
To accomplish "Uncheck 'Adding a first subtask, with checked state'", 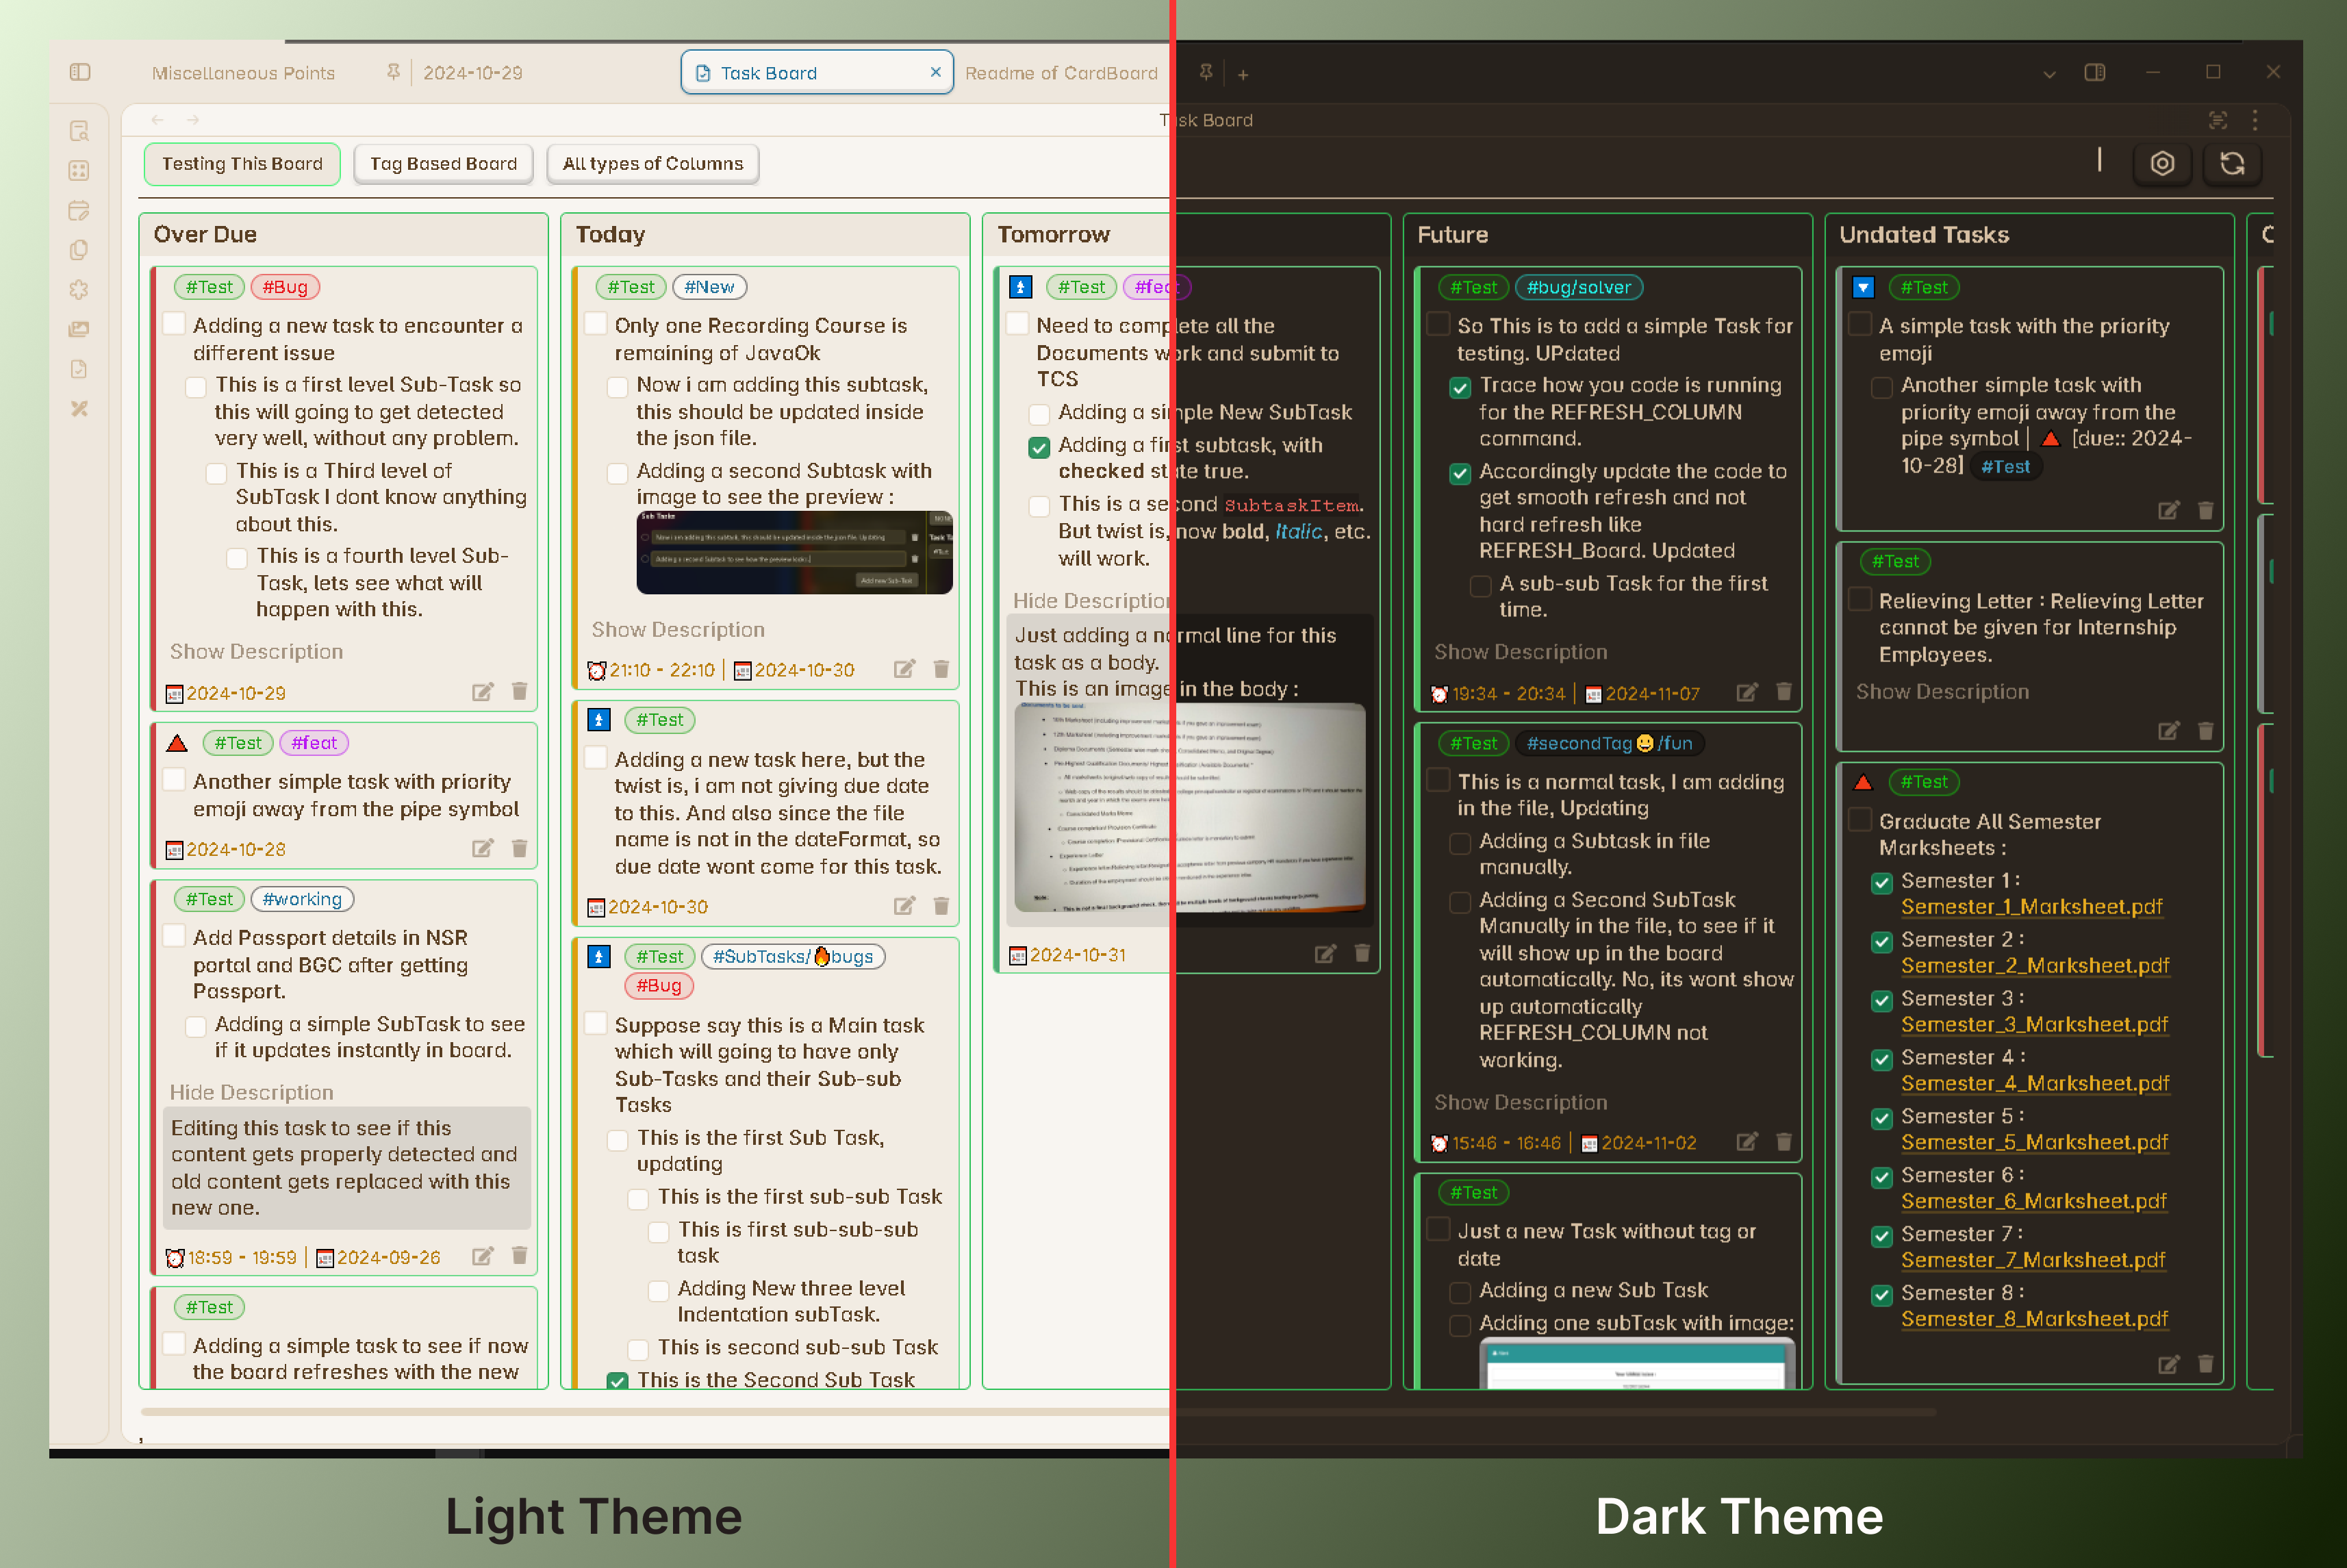I will coord(1040,447).
